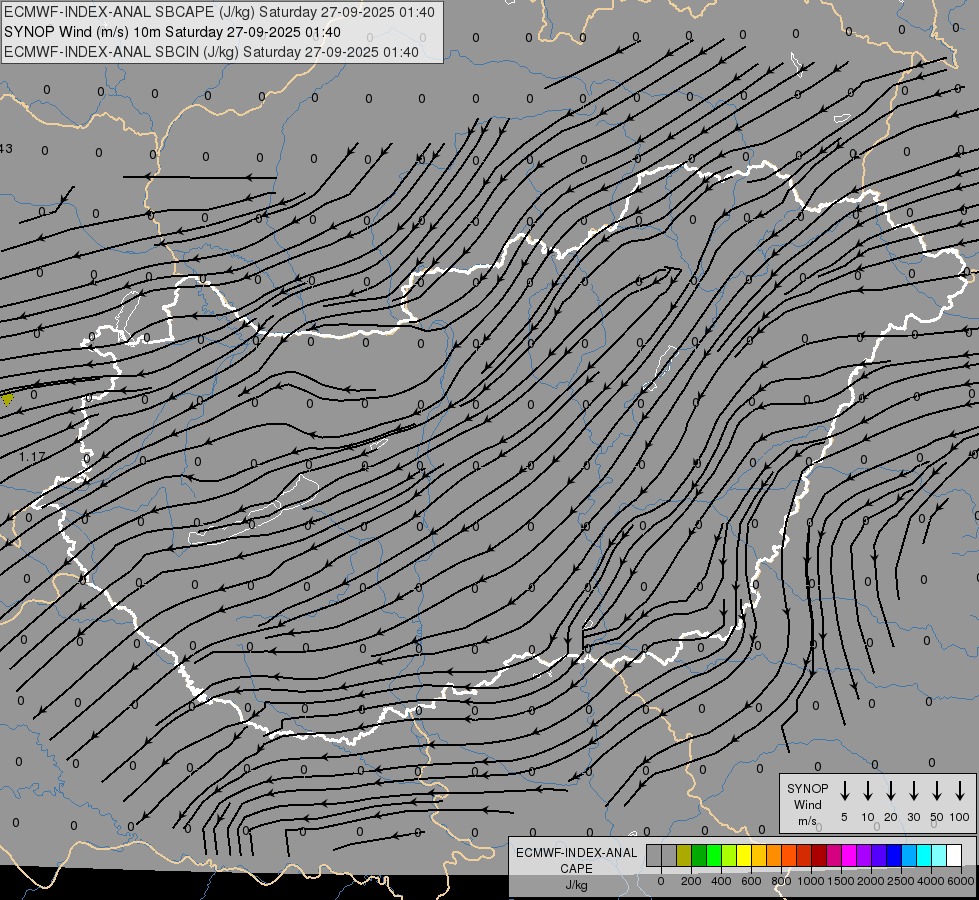
Task: Click the '4000' CAPE legend tick label
Action: point(931,881)
